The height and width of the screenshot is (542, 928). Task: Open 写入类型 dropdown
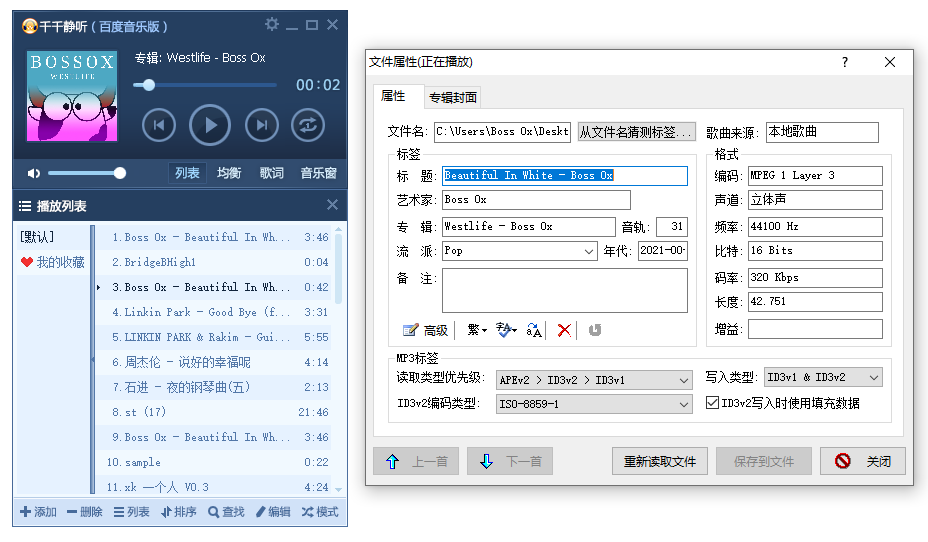pyautogui.click(x=823, y=378)
